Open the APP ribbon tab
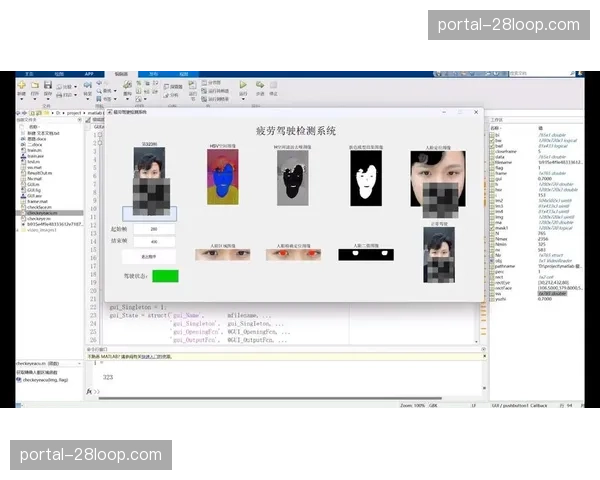This screenshot has width=600, height=480. click(x=88, y=74)
